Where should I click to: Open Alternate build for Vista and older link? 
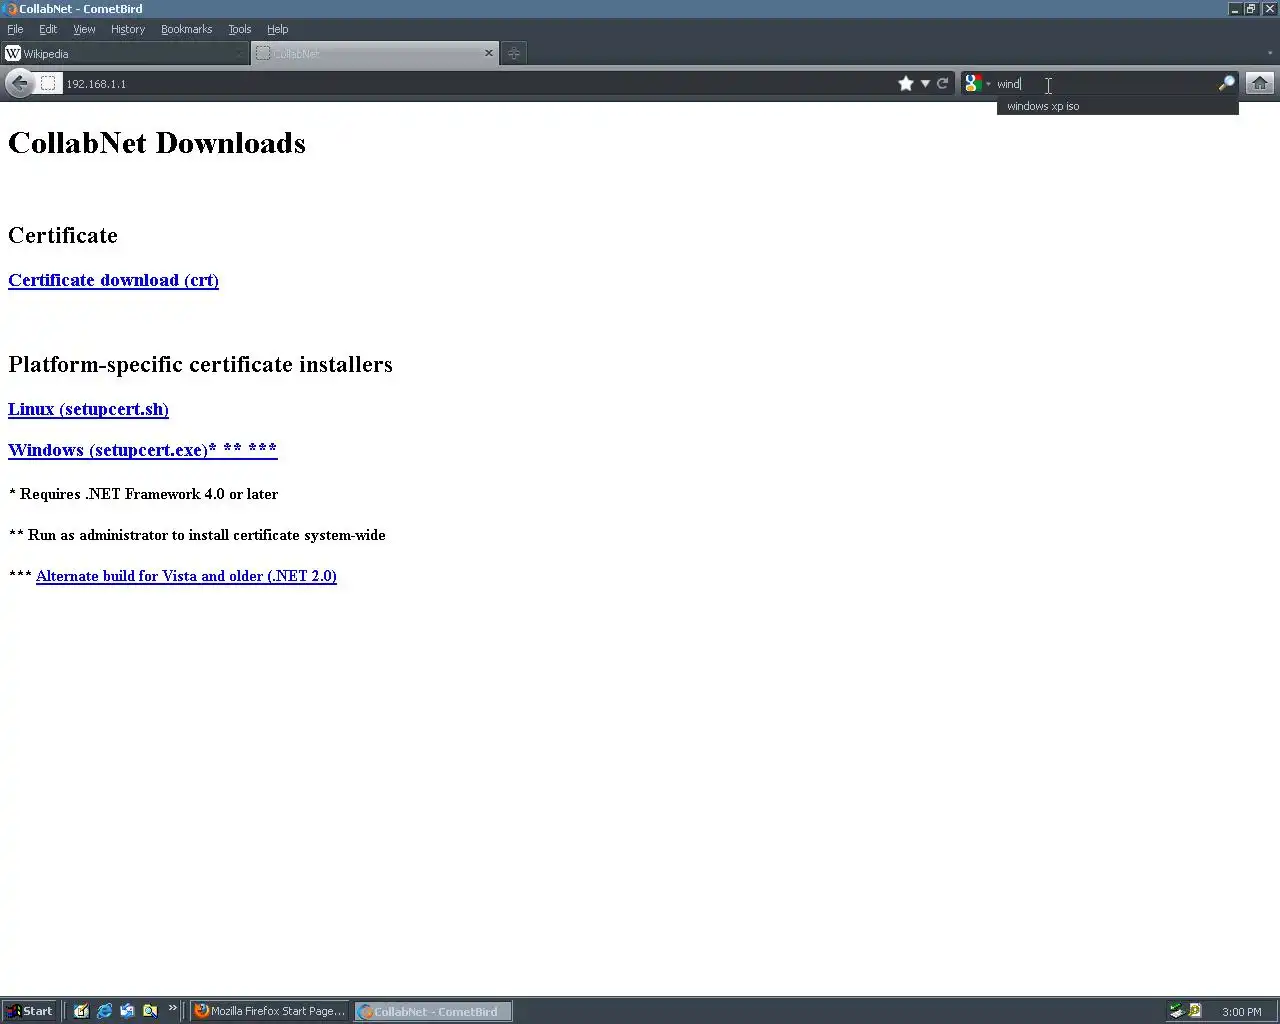(x=186, y=576)
